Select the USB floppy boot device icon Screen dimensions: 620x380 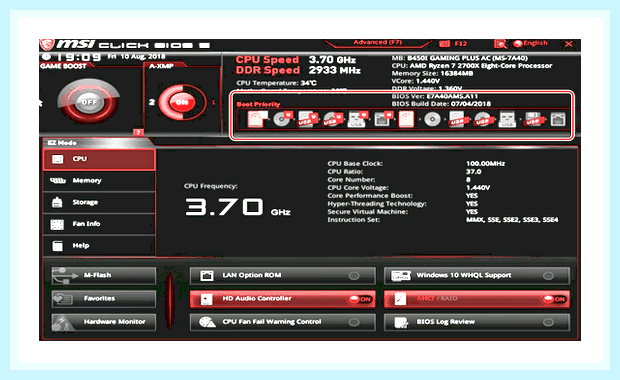click(x=533, y=119)
